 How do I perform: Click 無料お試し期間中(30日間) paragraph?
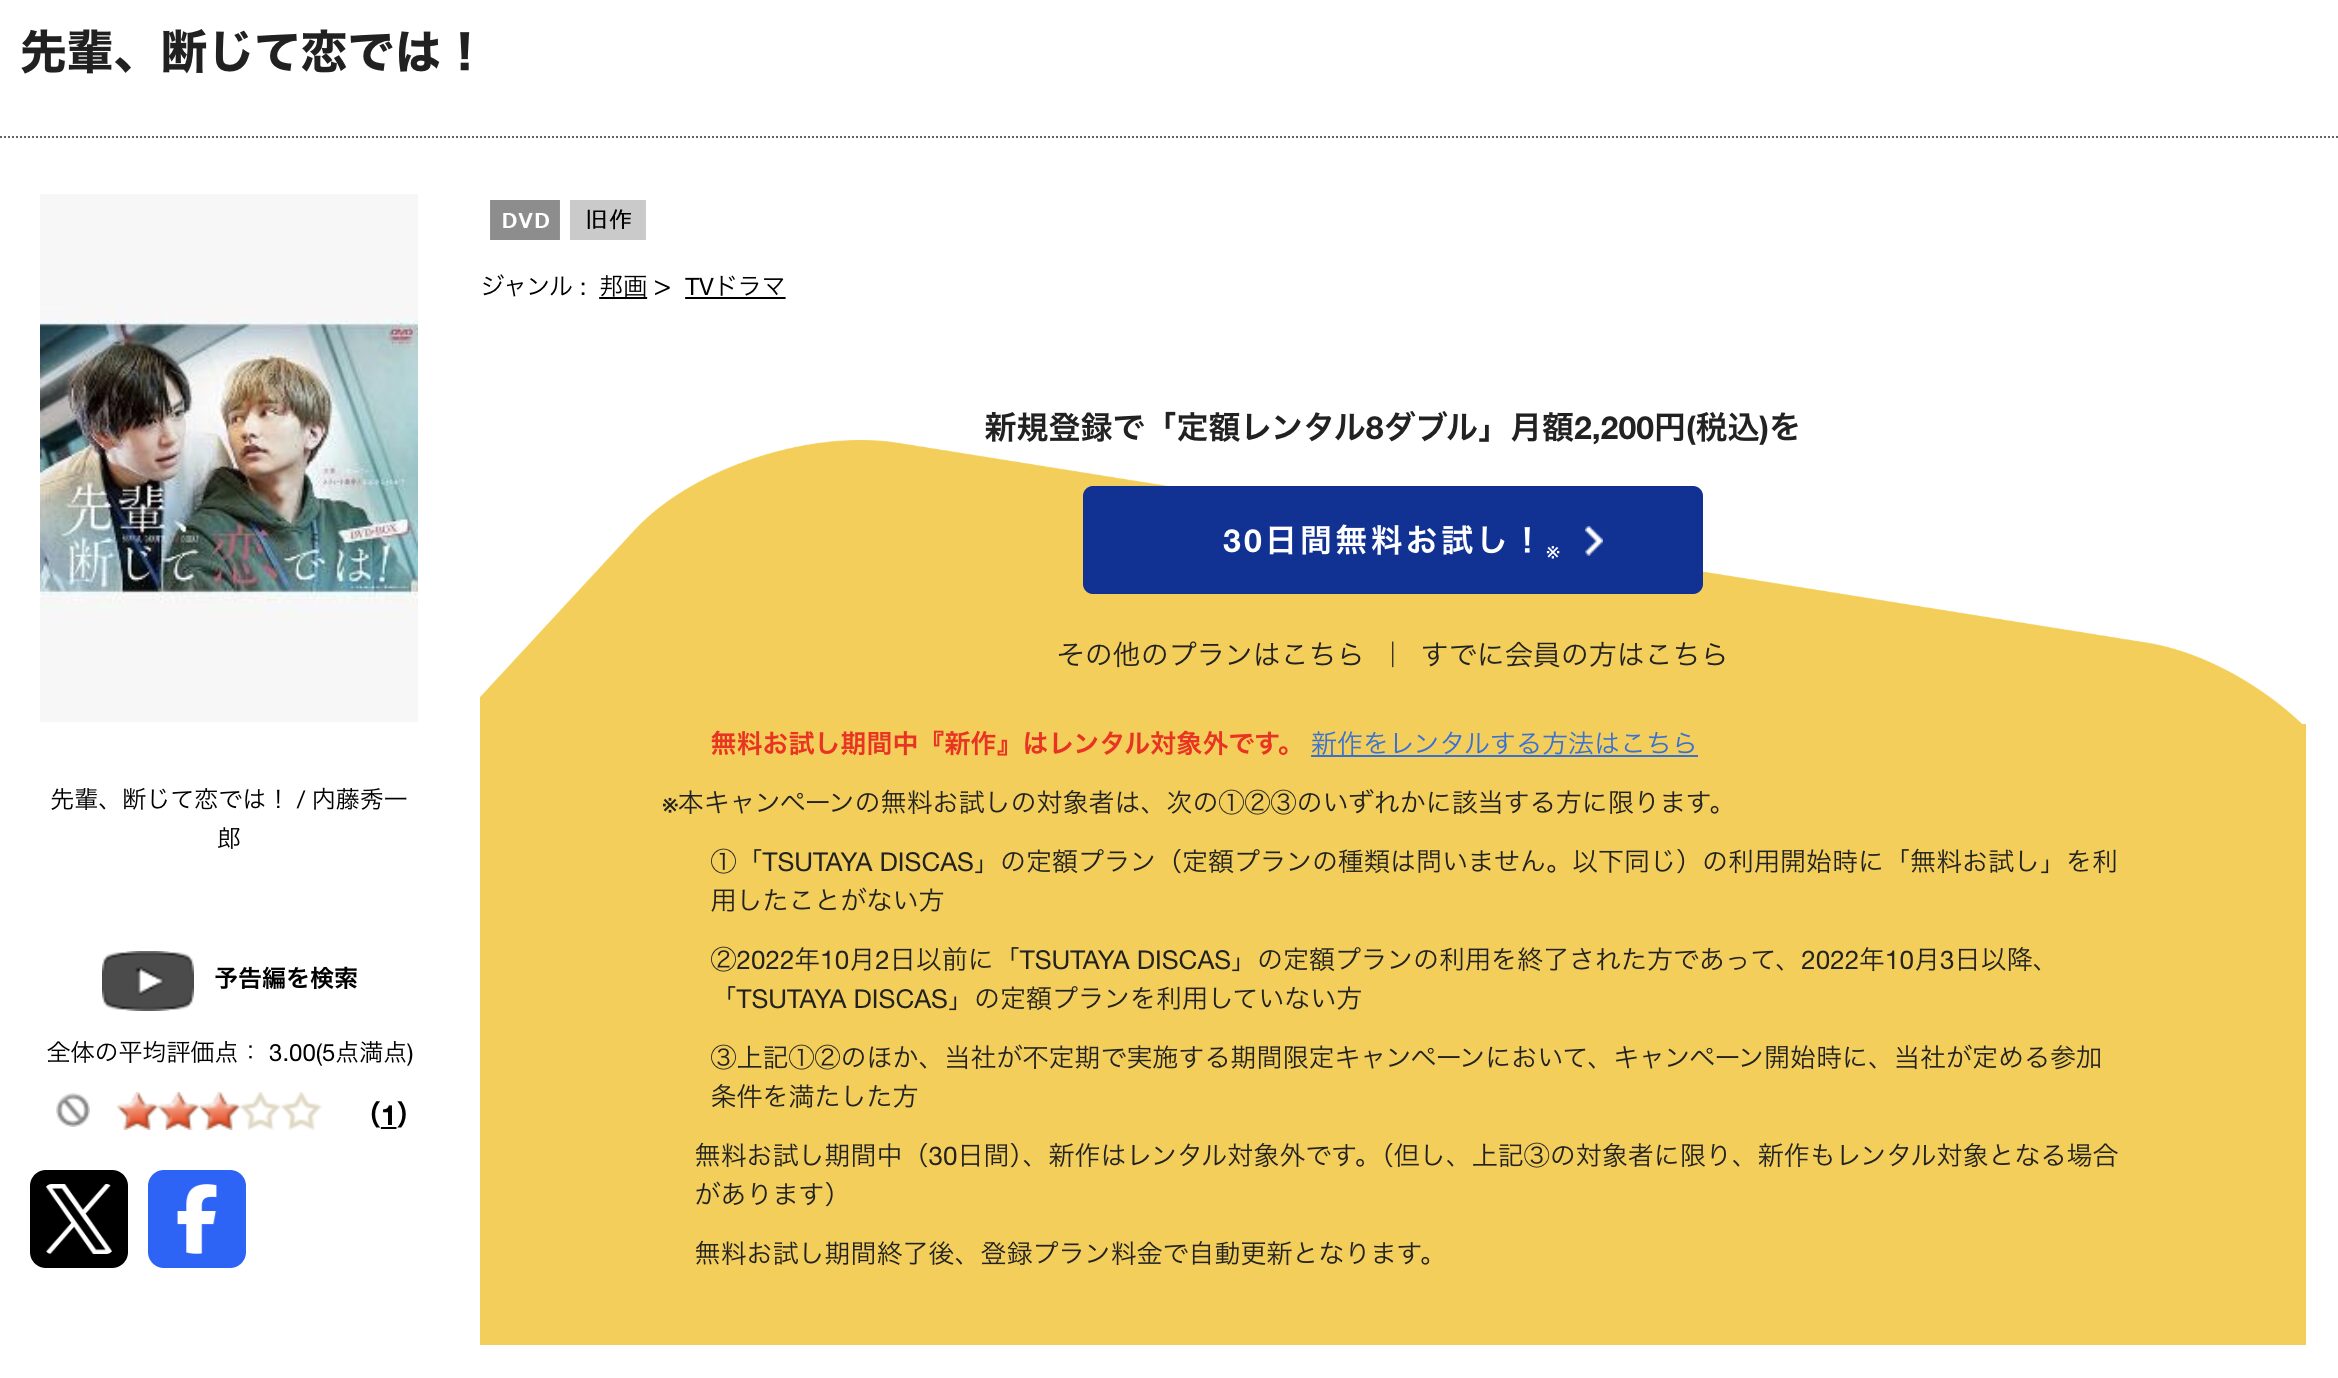click(1406, 1174)
